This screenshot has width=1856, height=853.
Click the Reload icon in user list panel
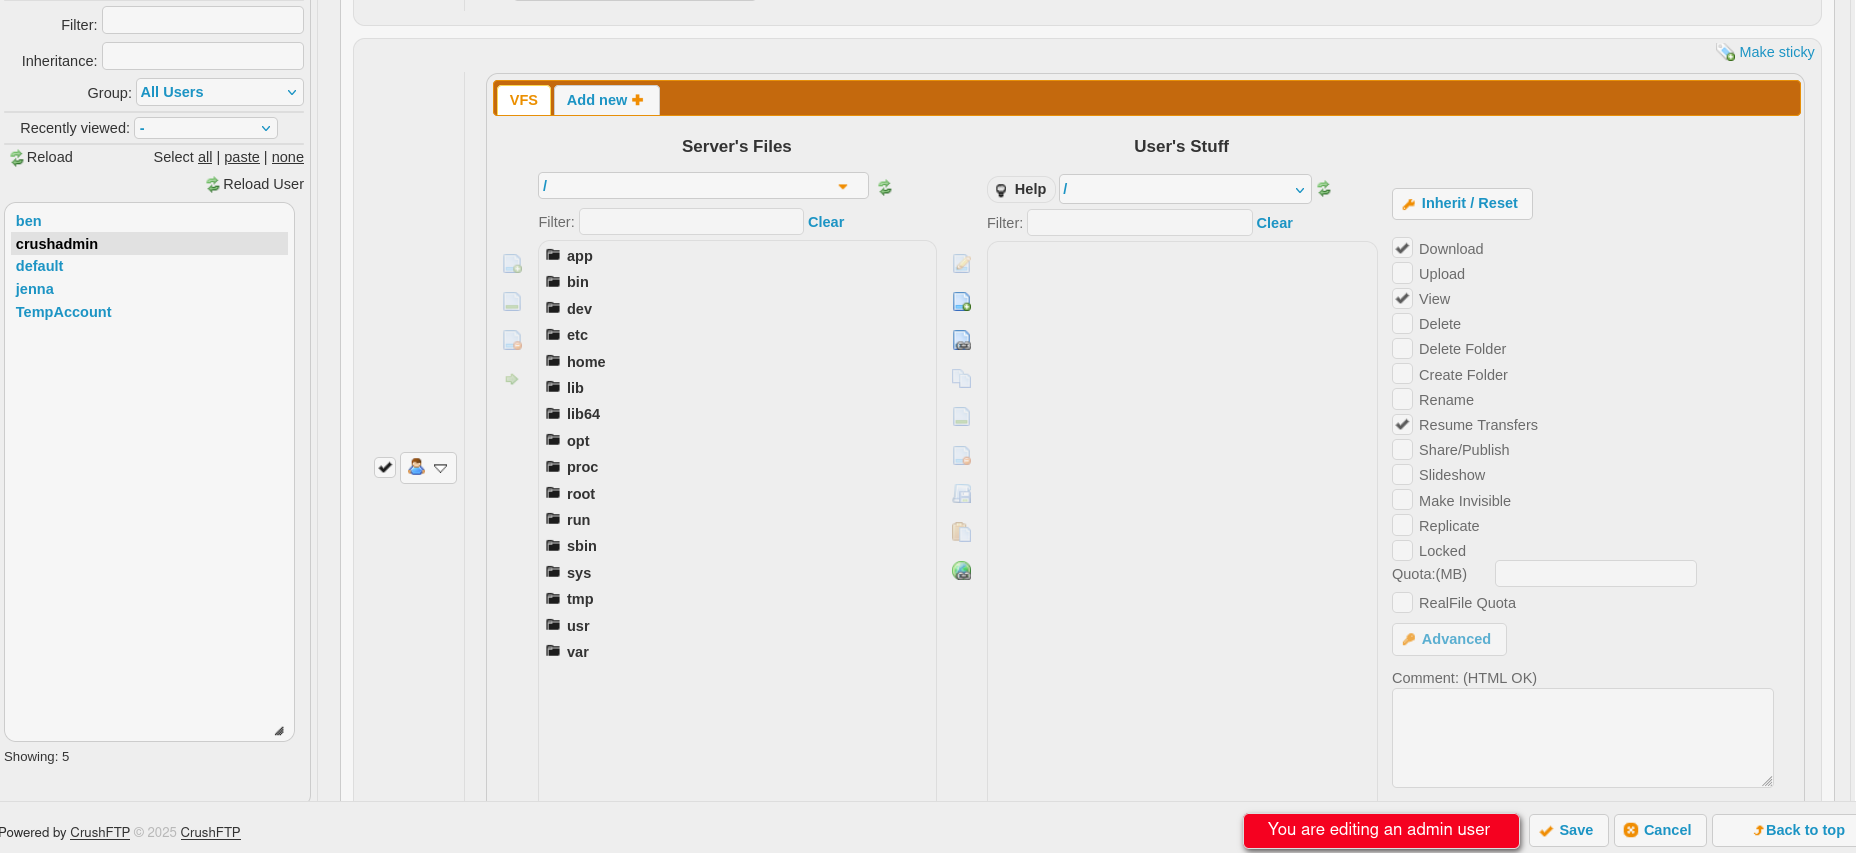17,158
